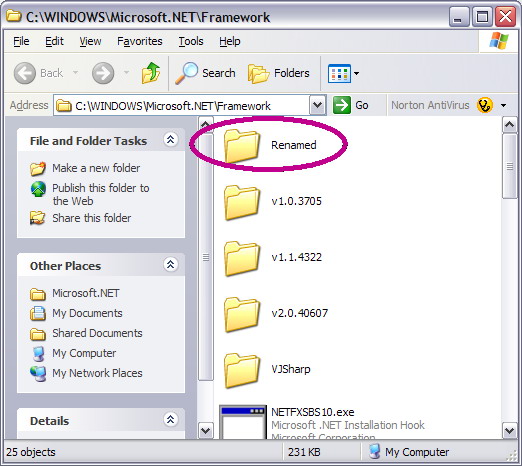
Task: Click in the Address path field
Action: 189,106
